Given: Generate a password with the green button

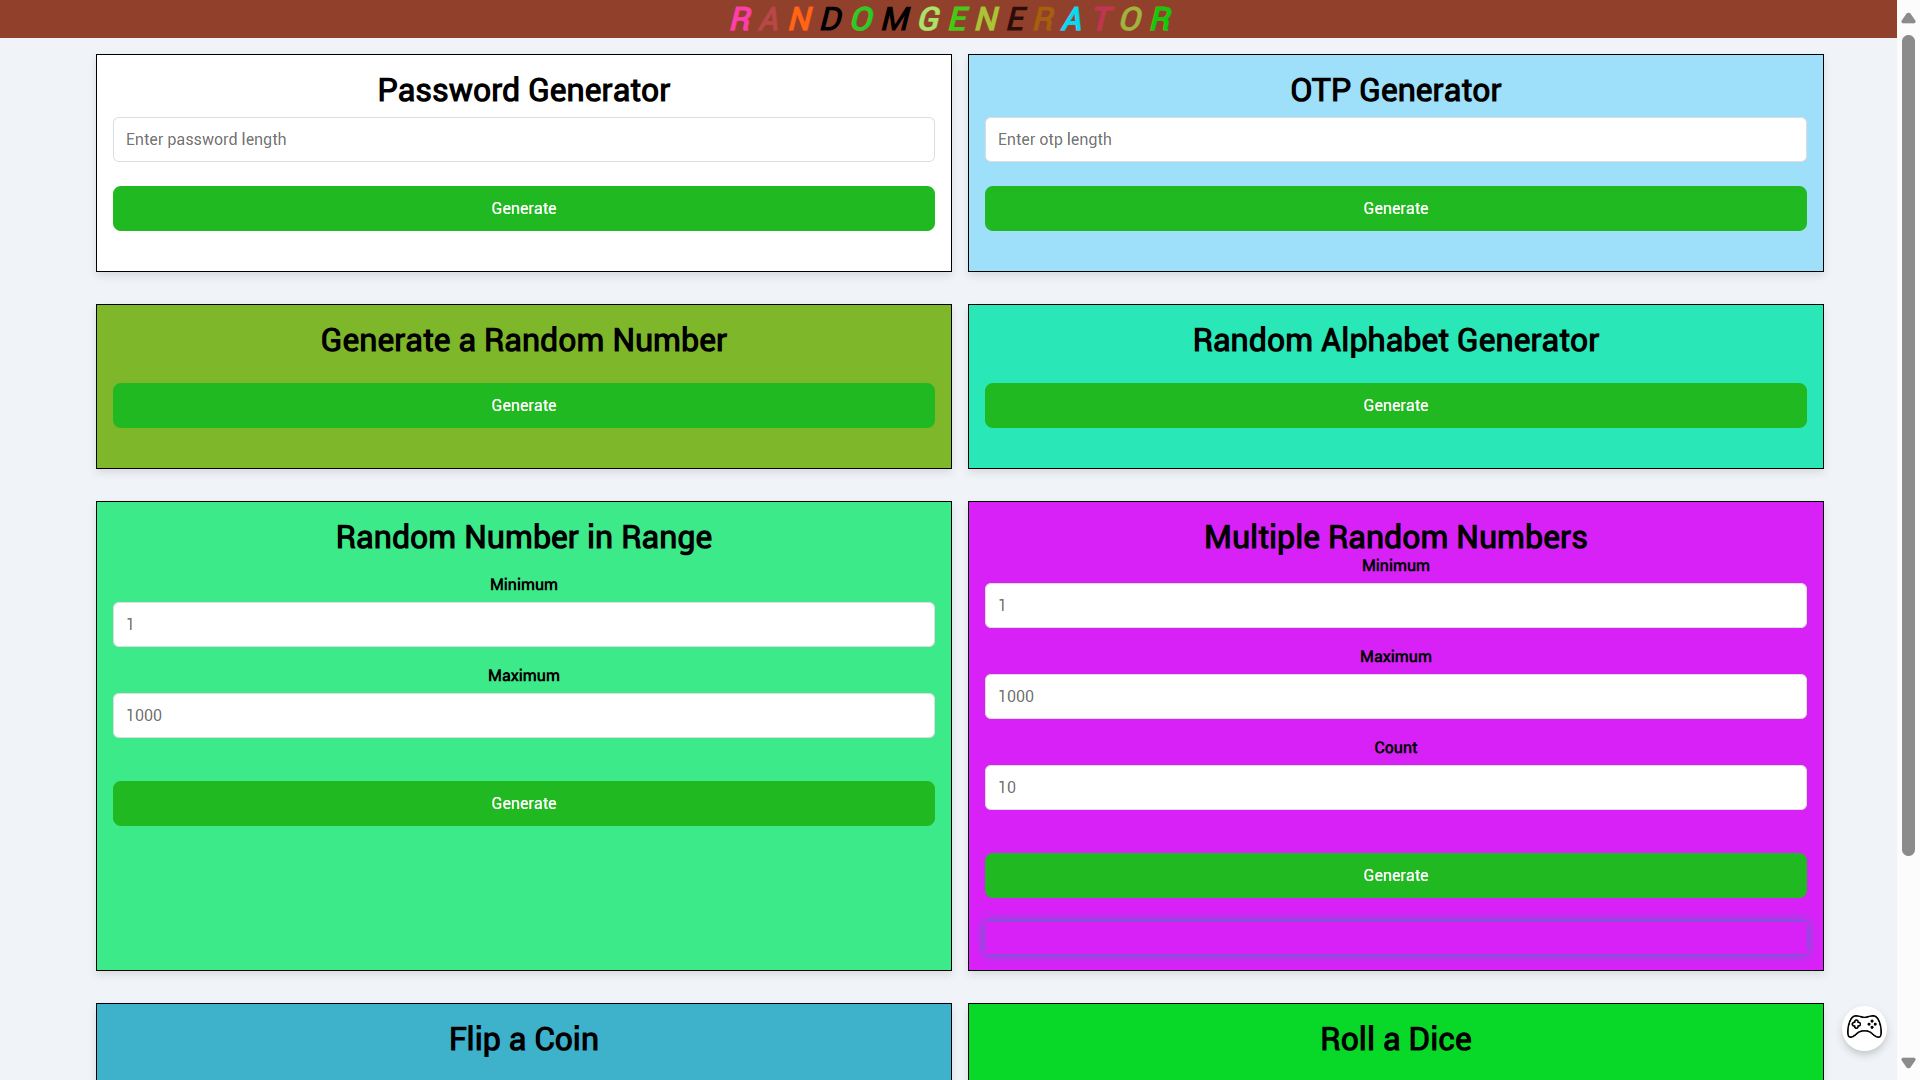Looking at the screenshot, I should (524, 209).
